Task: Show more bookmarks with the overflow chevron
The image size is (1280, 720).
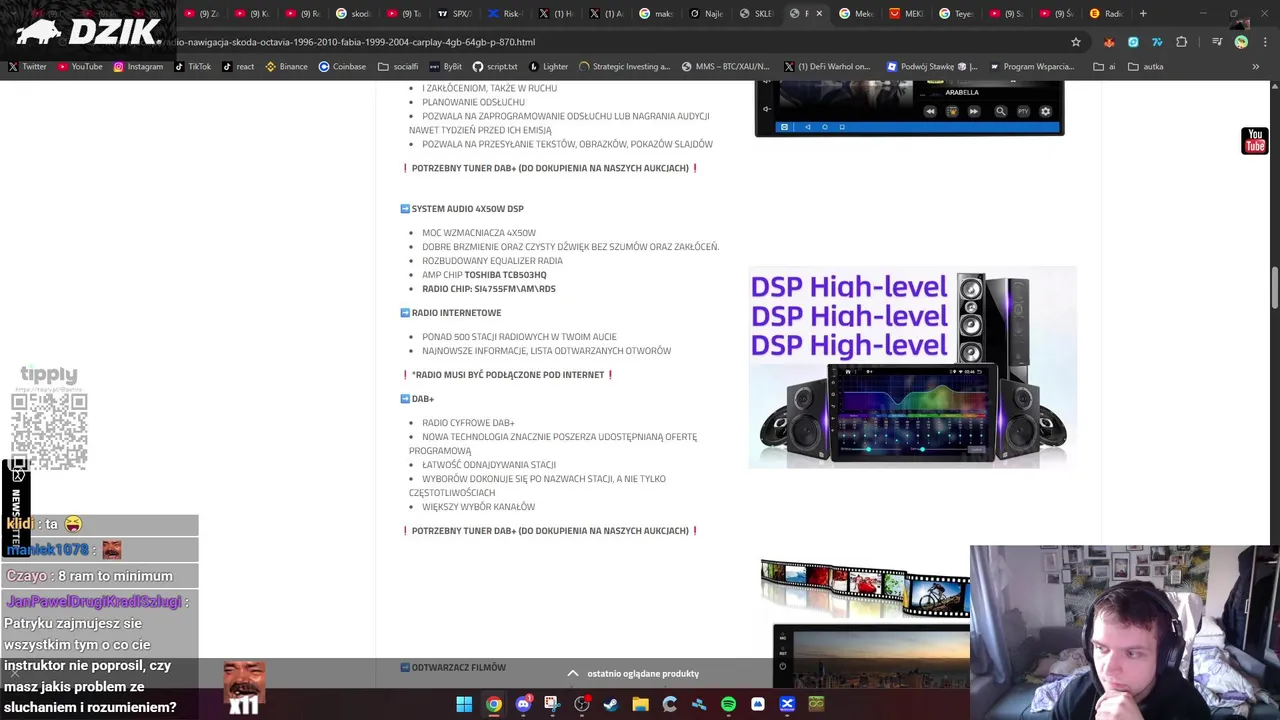Action: click(1256, 66)
